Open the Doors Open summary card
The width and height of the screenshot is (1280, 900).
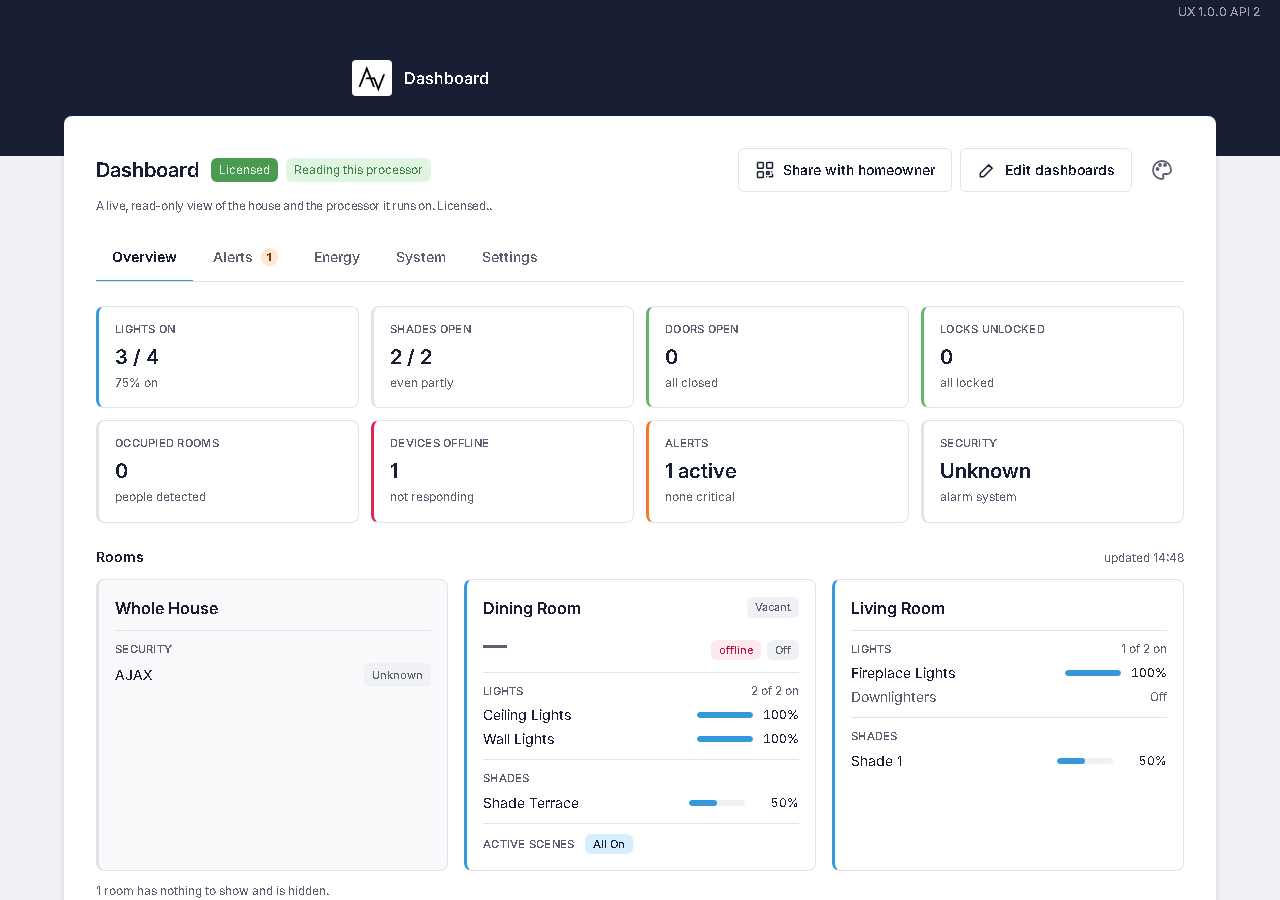point(777,357)
